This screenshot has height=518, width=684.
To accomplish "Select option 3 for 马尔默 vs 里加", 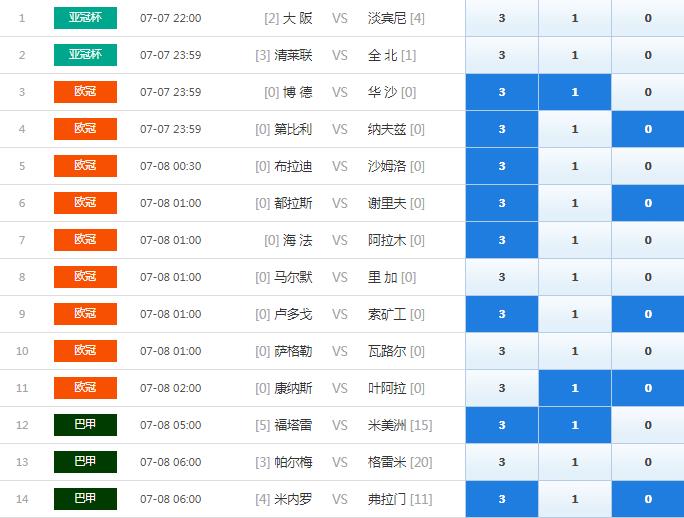I will [x=502, y=277].
